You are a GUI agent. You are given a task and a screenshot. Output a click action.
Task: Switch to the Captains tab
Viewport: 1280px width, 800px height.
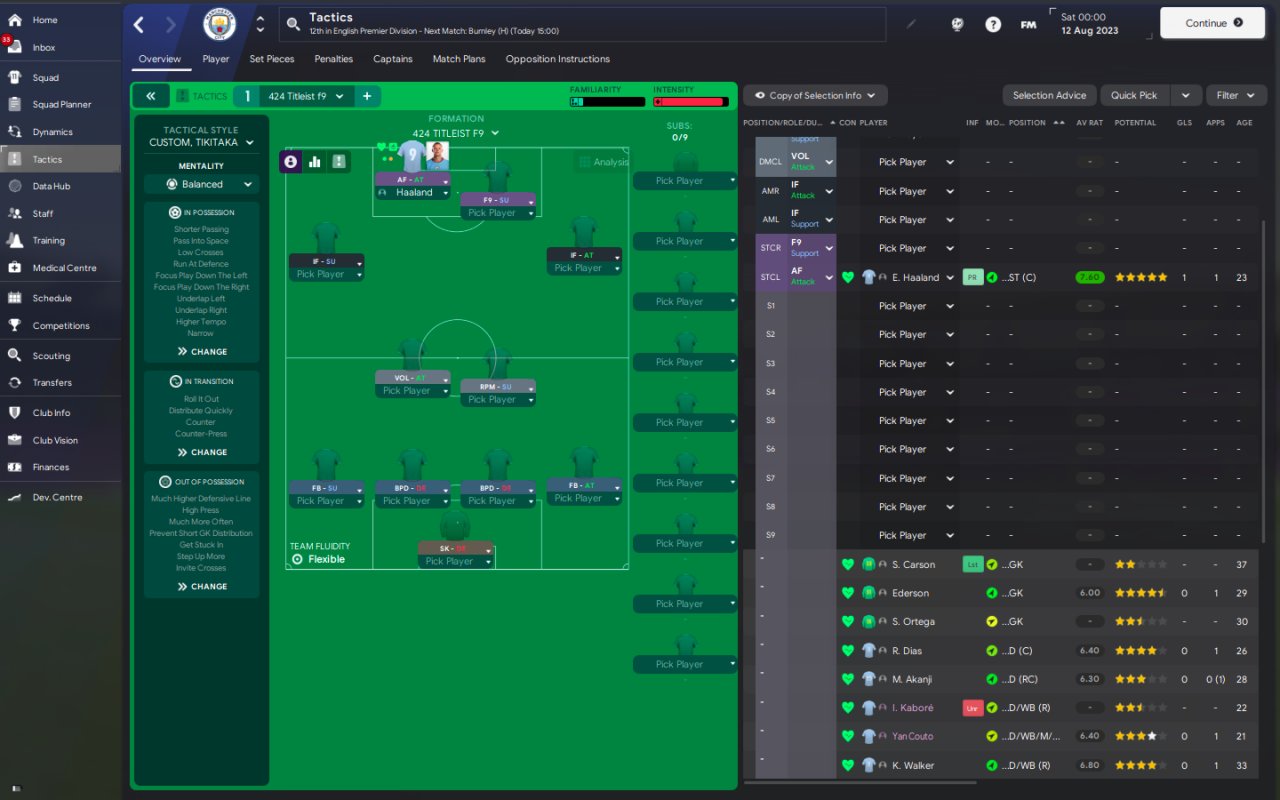393,59
